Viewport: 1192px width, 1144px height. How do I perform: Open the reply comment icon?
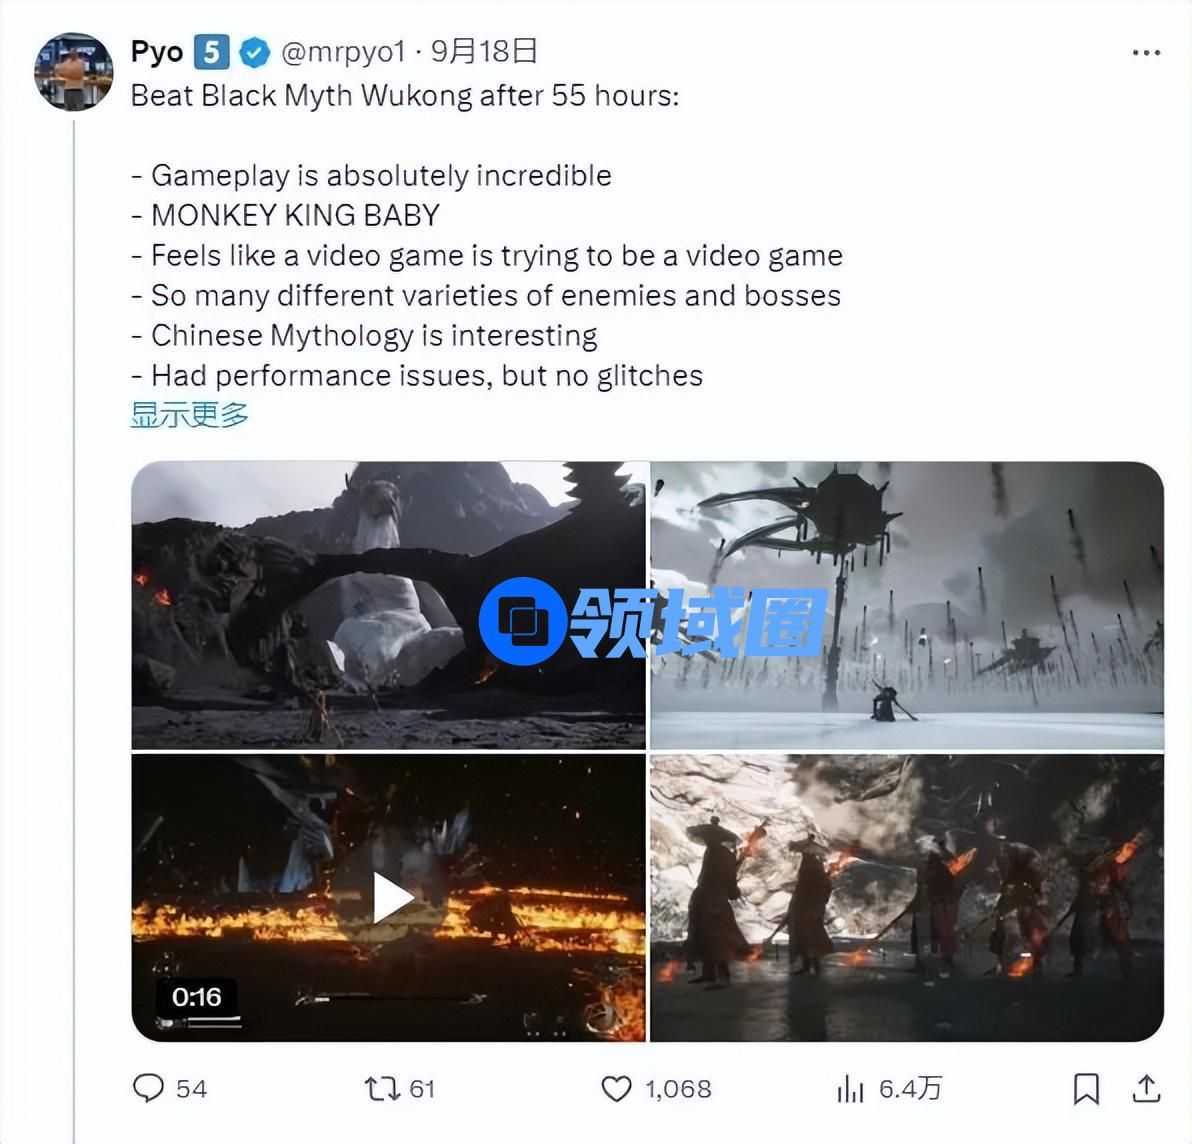(148, 1088)
